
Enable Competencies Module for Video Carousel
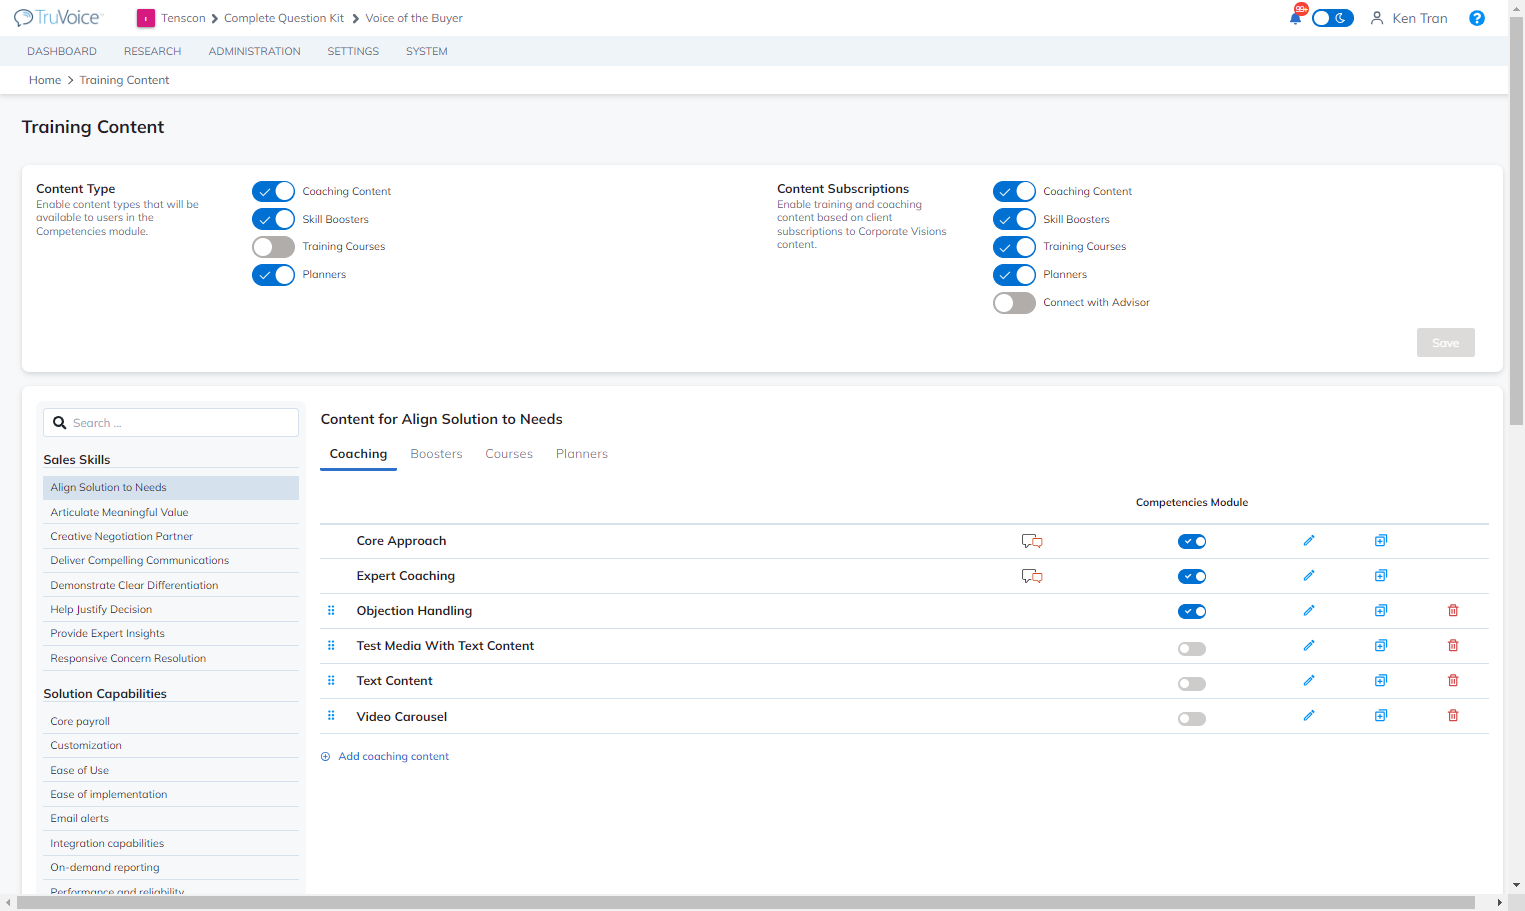point(1192,719)
